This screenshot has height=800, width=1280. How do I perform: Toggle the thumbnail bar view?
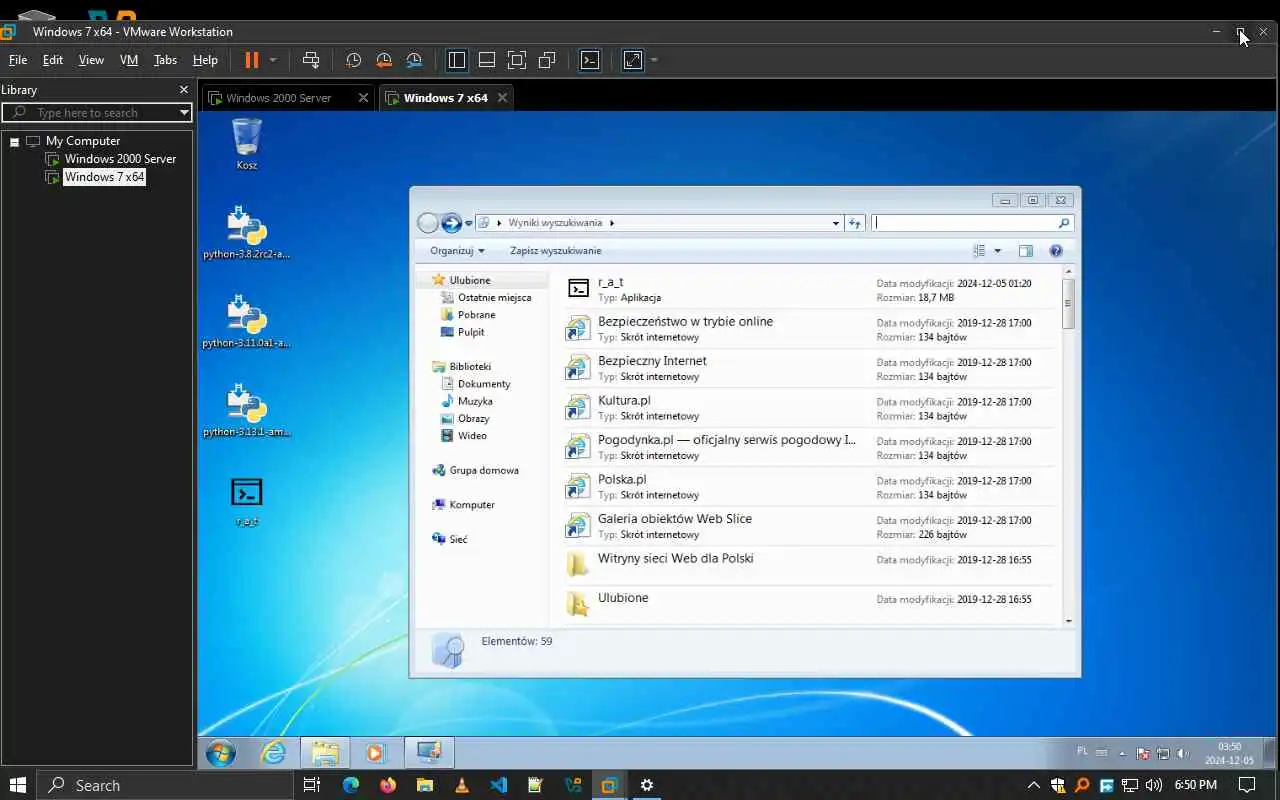click(x=487, y=60)
